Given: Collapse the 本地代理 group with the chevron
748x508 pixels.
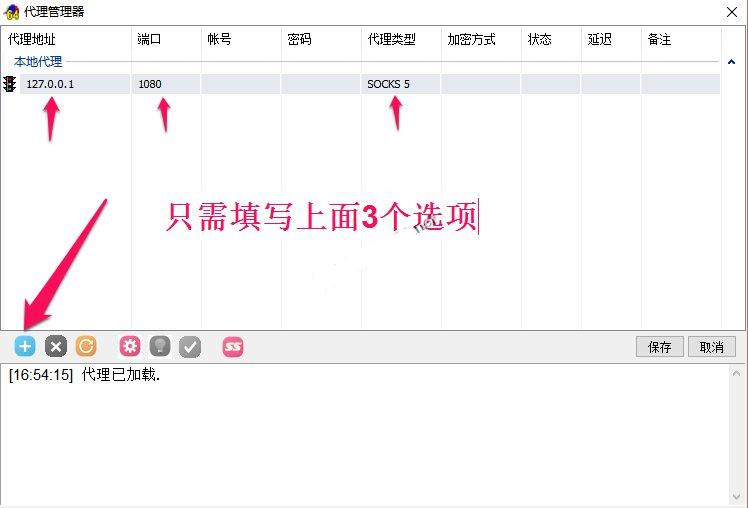Looking at the screenshot, I should click(x=731, y=62).
